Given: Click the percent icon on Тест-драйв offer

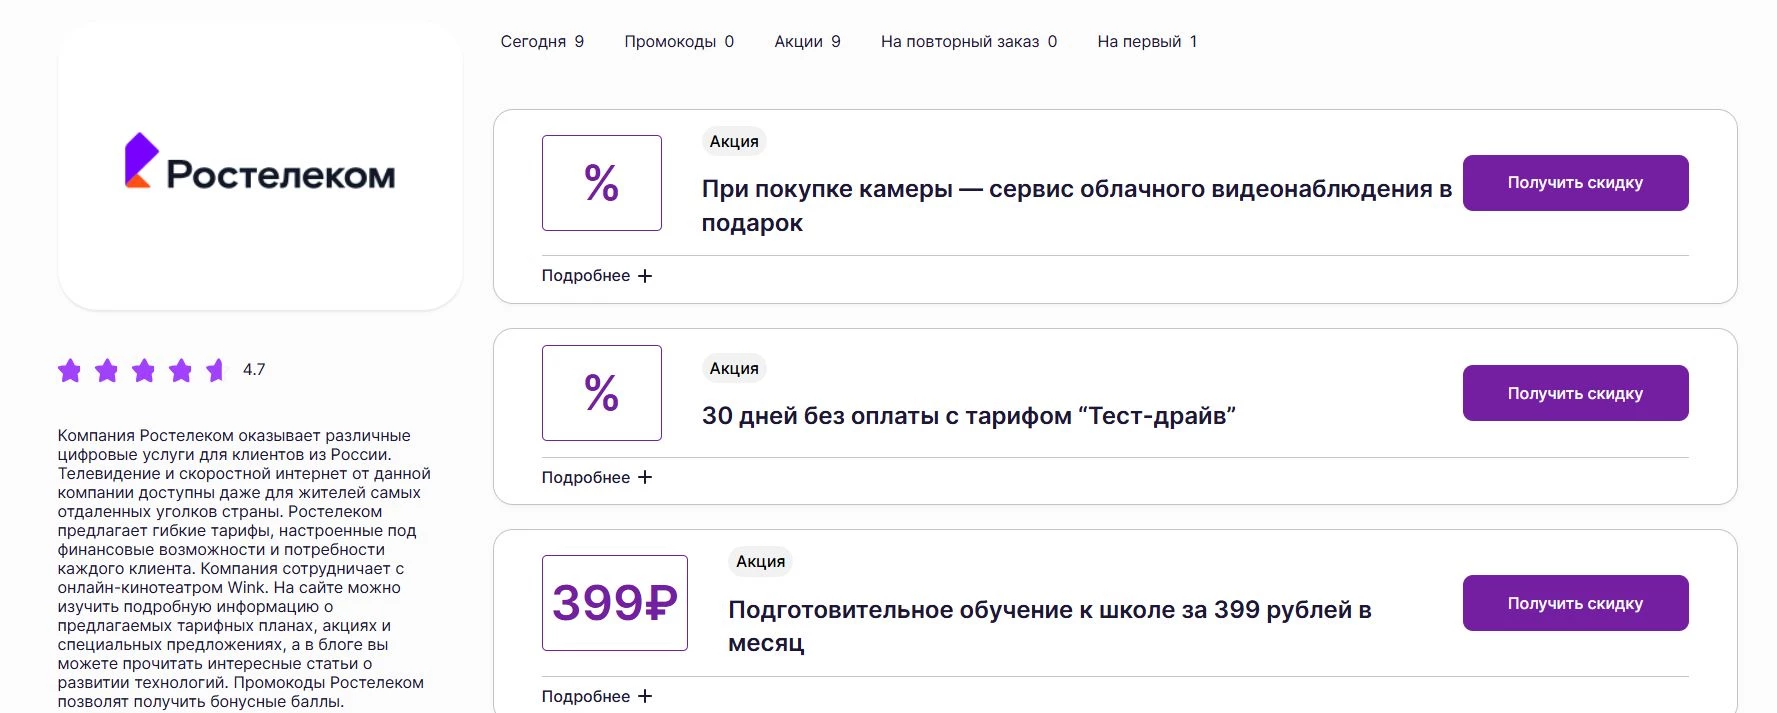Looking at the screenshot, I should tap(601, 393).
